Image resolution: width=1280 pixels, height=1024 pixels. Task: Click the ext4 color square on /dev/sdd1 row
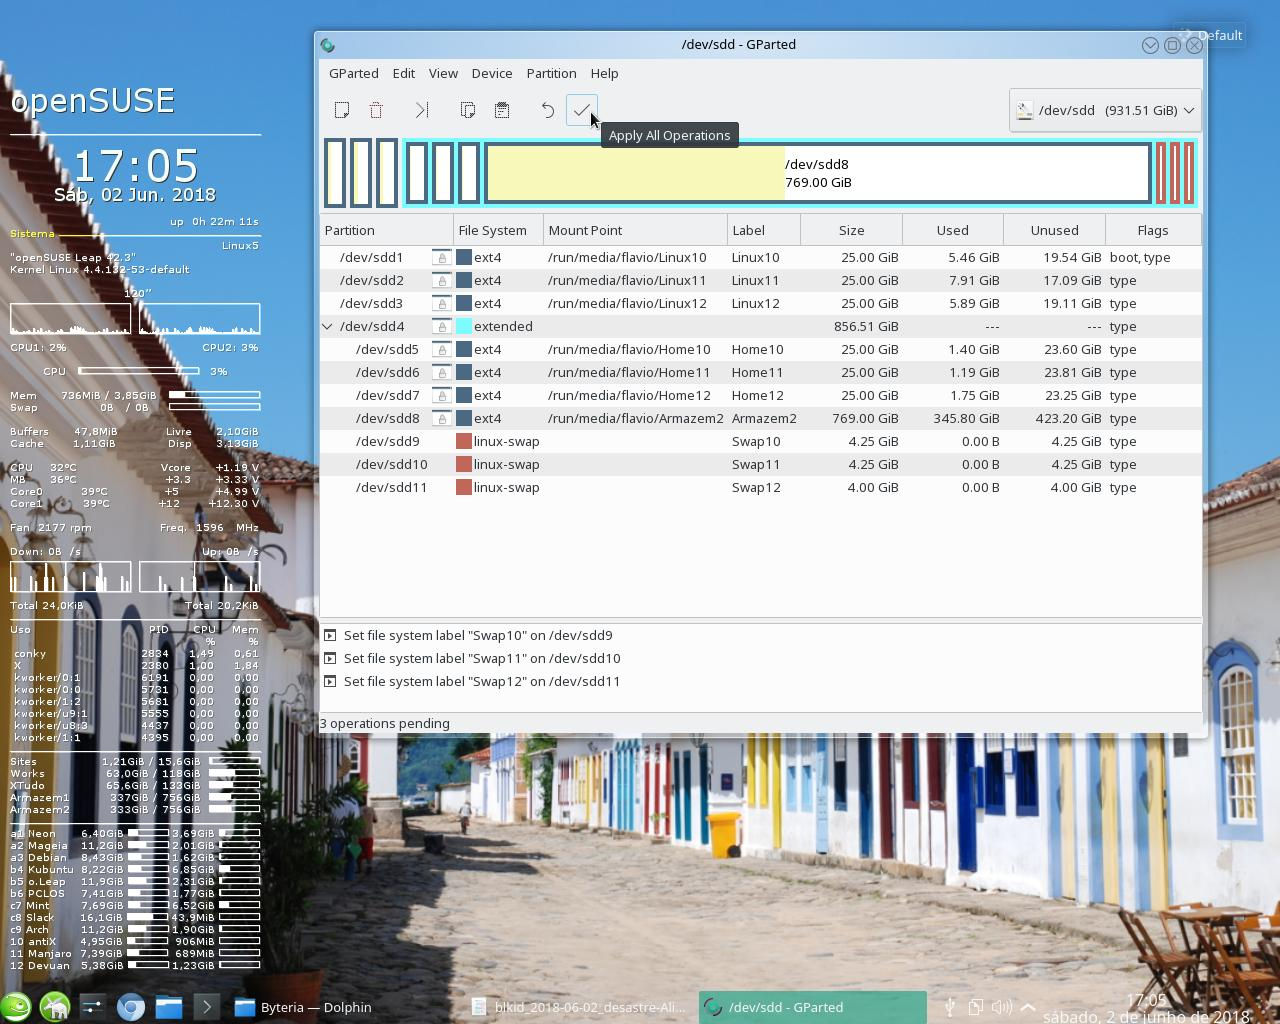[x=464, y=257]
